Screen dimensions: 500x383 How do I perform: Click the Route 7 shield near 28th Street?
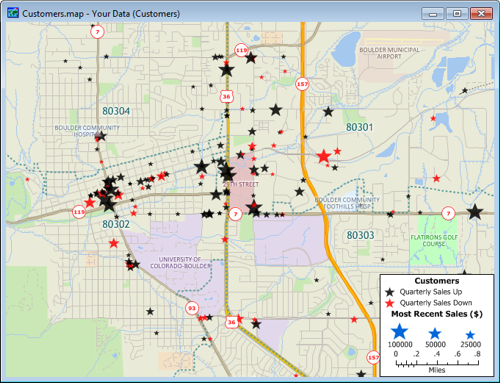point(235,214)
